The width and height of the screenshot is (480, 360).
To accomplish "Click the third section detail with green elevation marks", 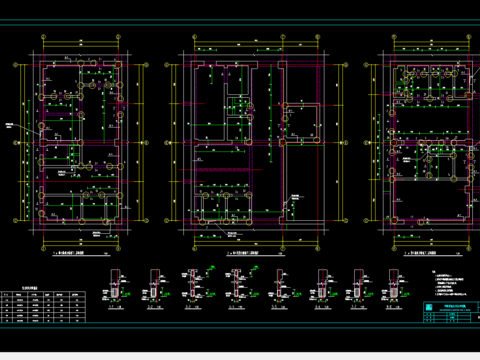I will tap(199, 288).
